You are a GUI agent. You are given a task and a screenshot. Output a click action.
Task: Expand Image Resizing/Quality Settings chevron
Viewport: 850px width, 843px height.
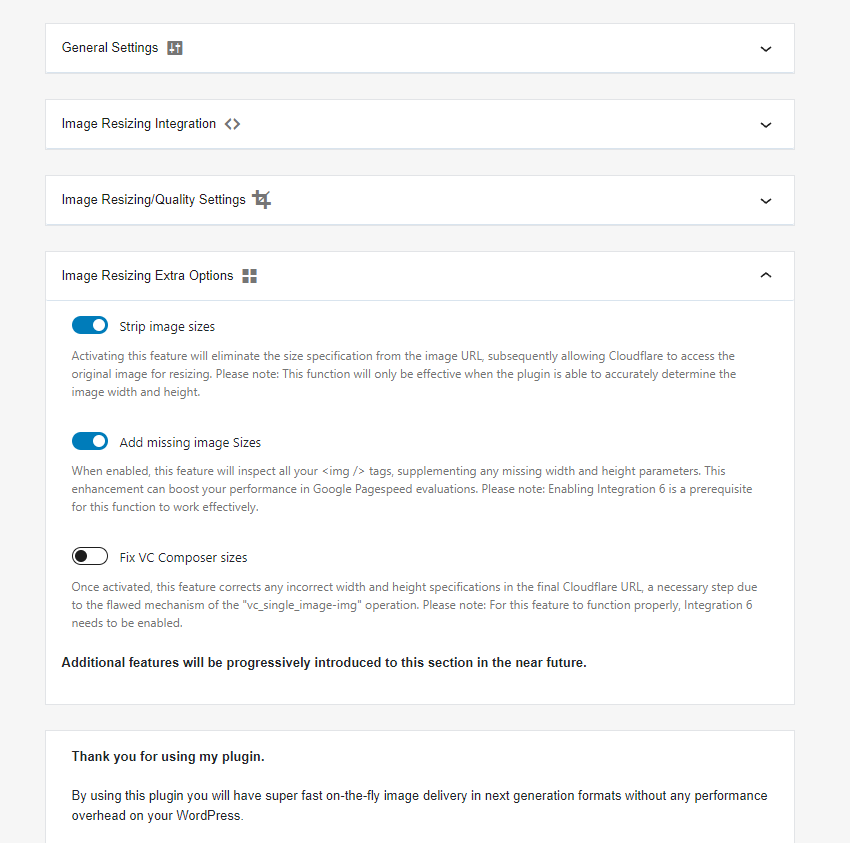(x=765, y=201)
